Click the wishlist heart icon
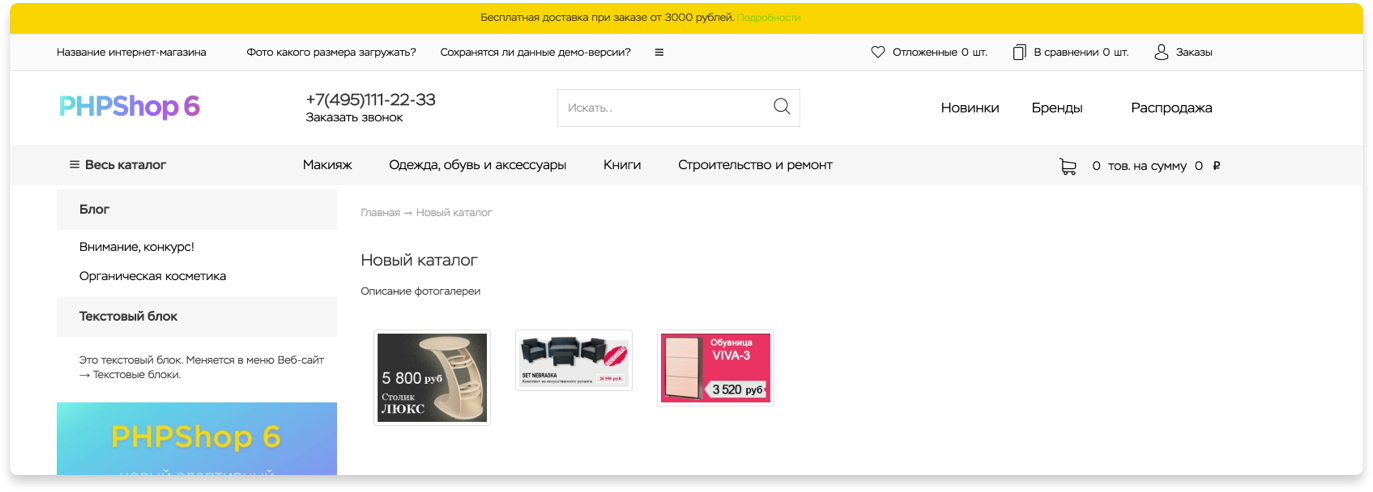Screen dimensions: 1373x492 [878, 52]
